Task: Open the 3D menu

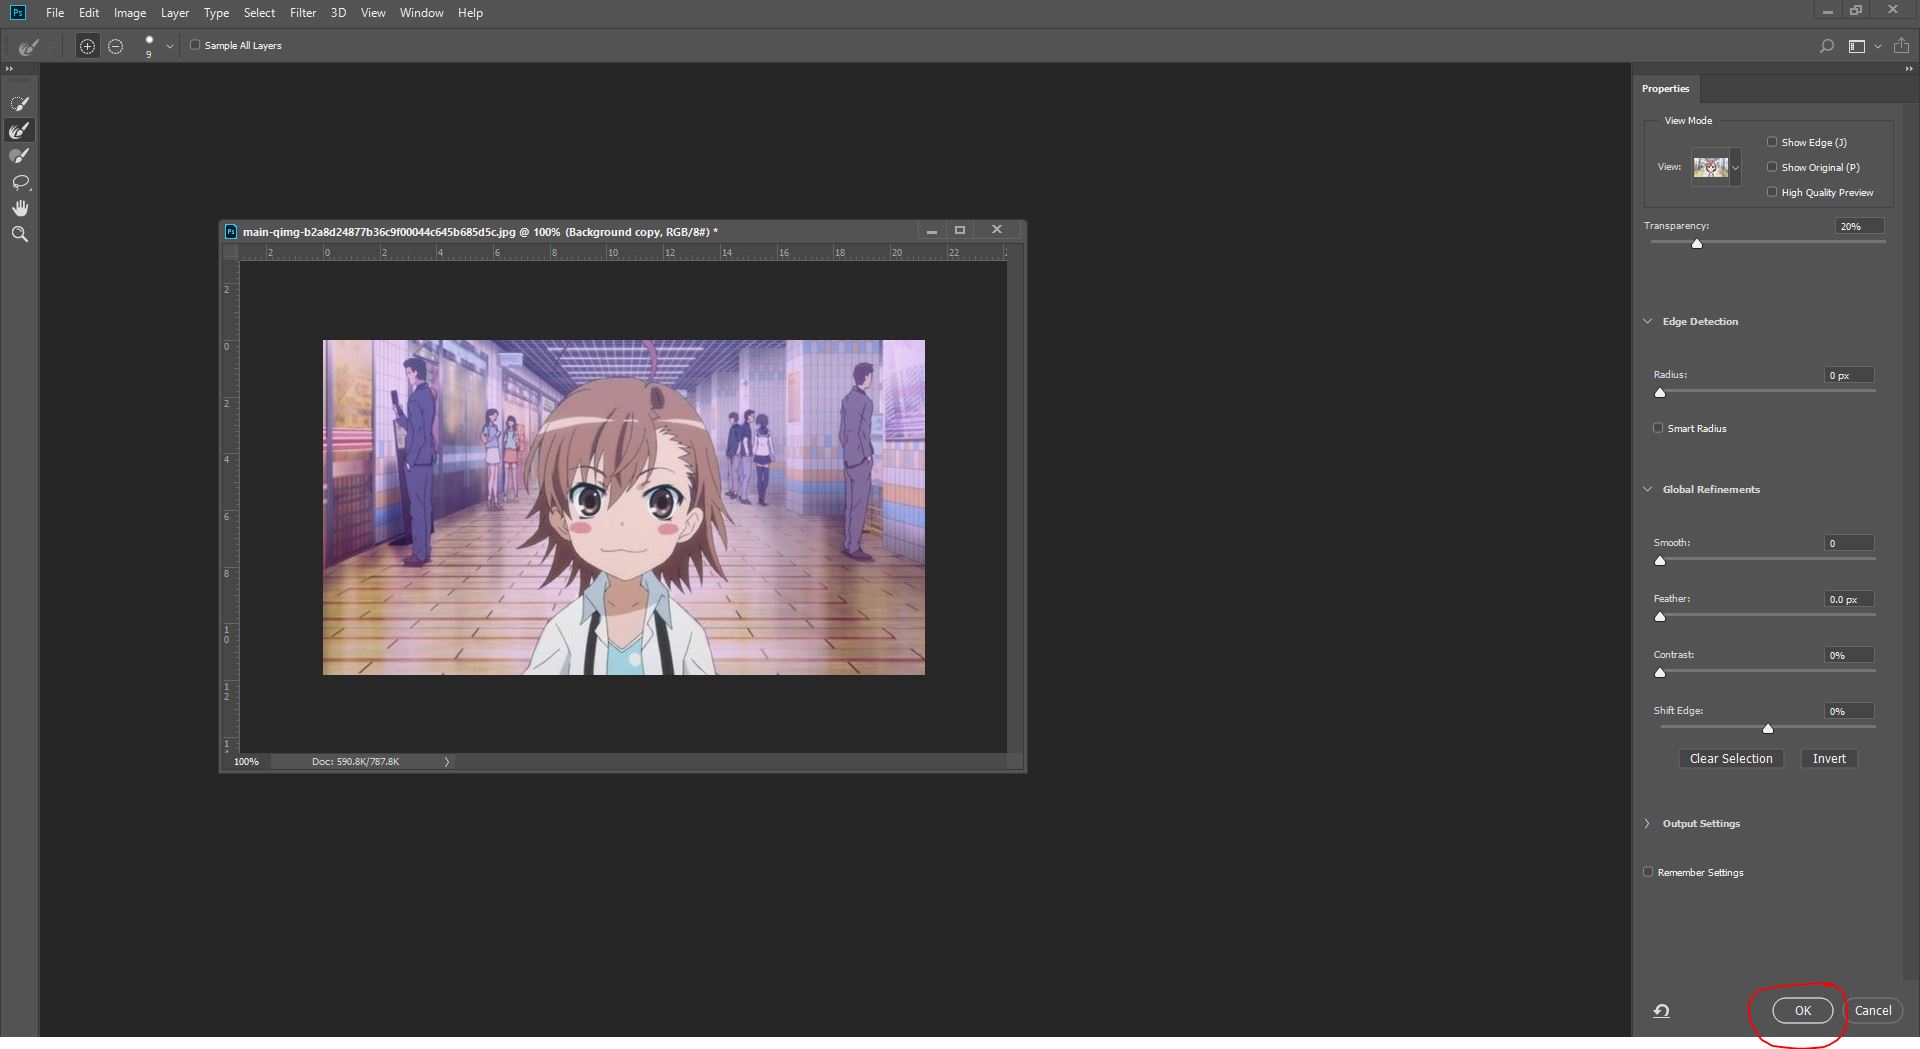Action: point(338,13)
